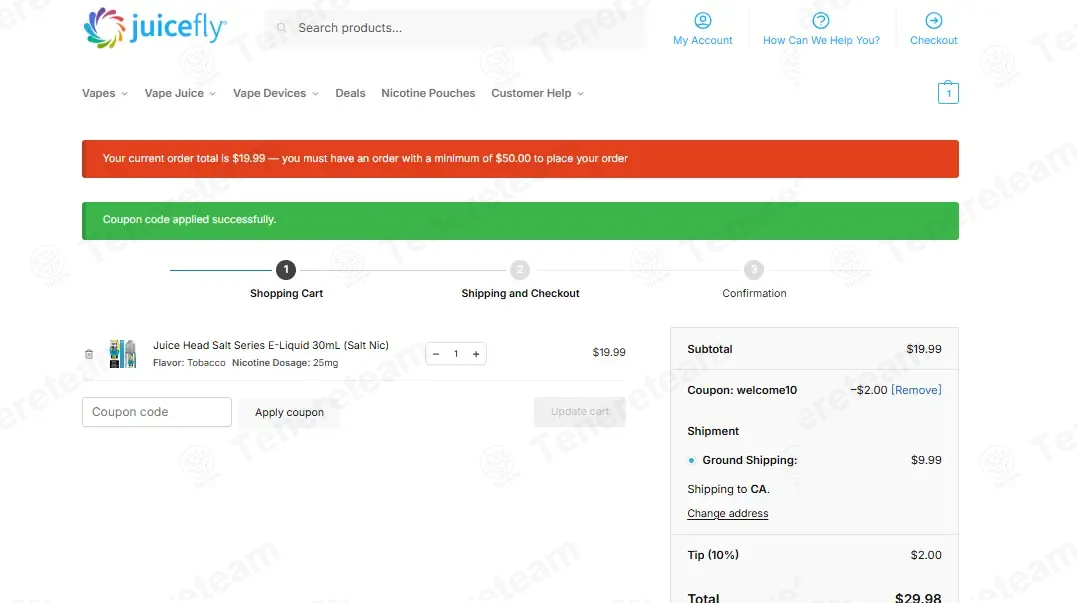Click Shipping to CA. text
The height and width of the screenshot is (603, 1077).
click(728, 489)
